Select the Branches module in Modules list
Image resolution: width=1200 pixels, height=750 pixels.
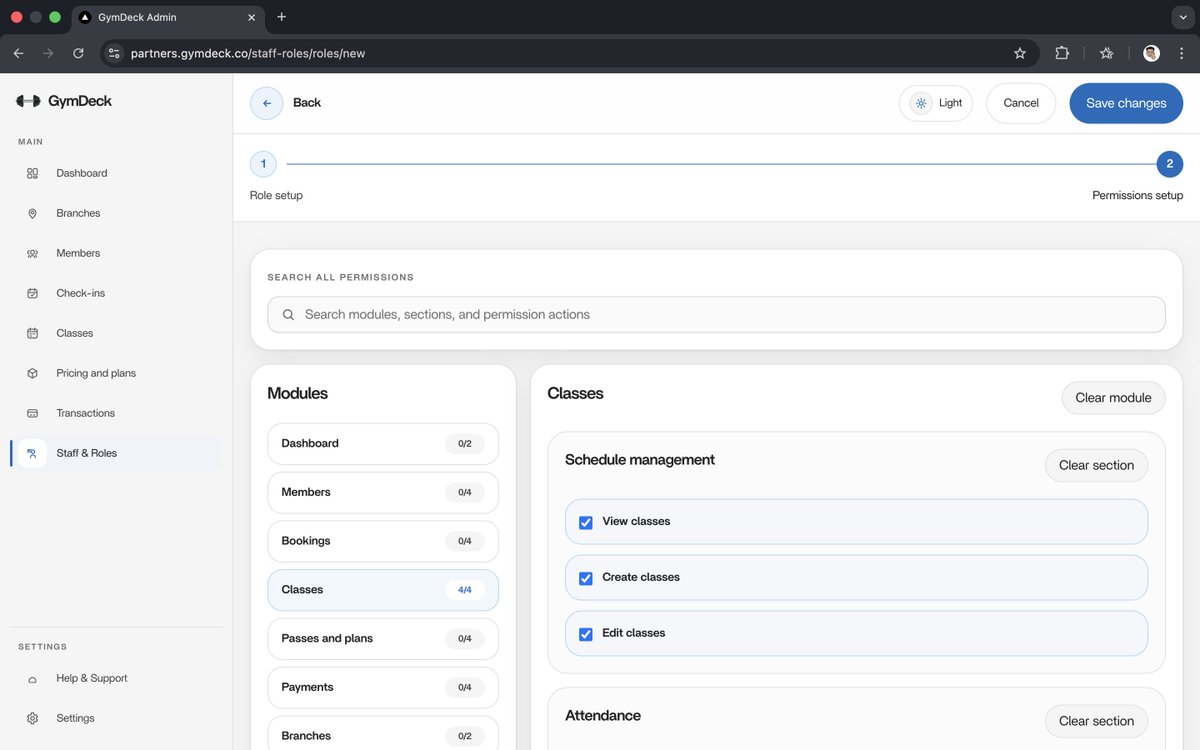383,735
